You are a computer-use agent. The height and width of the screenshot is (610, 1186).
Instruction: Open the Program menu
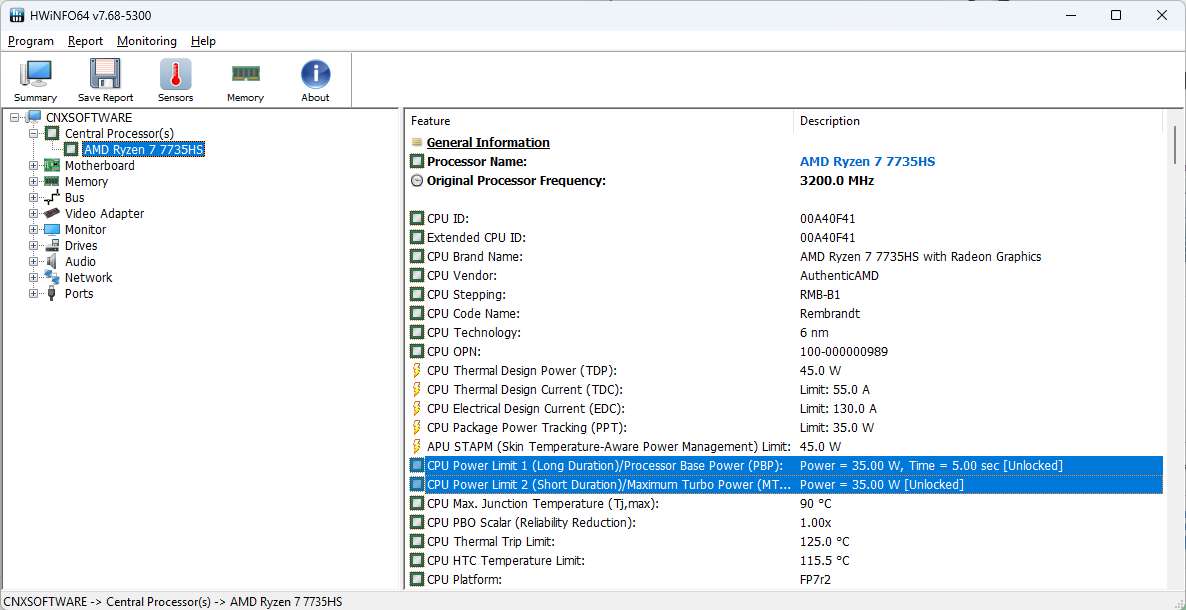click(x=31, y=41)
